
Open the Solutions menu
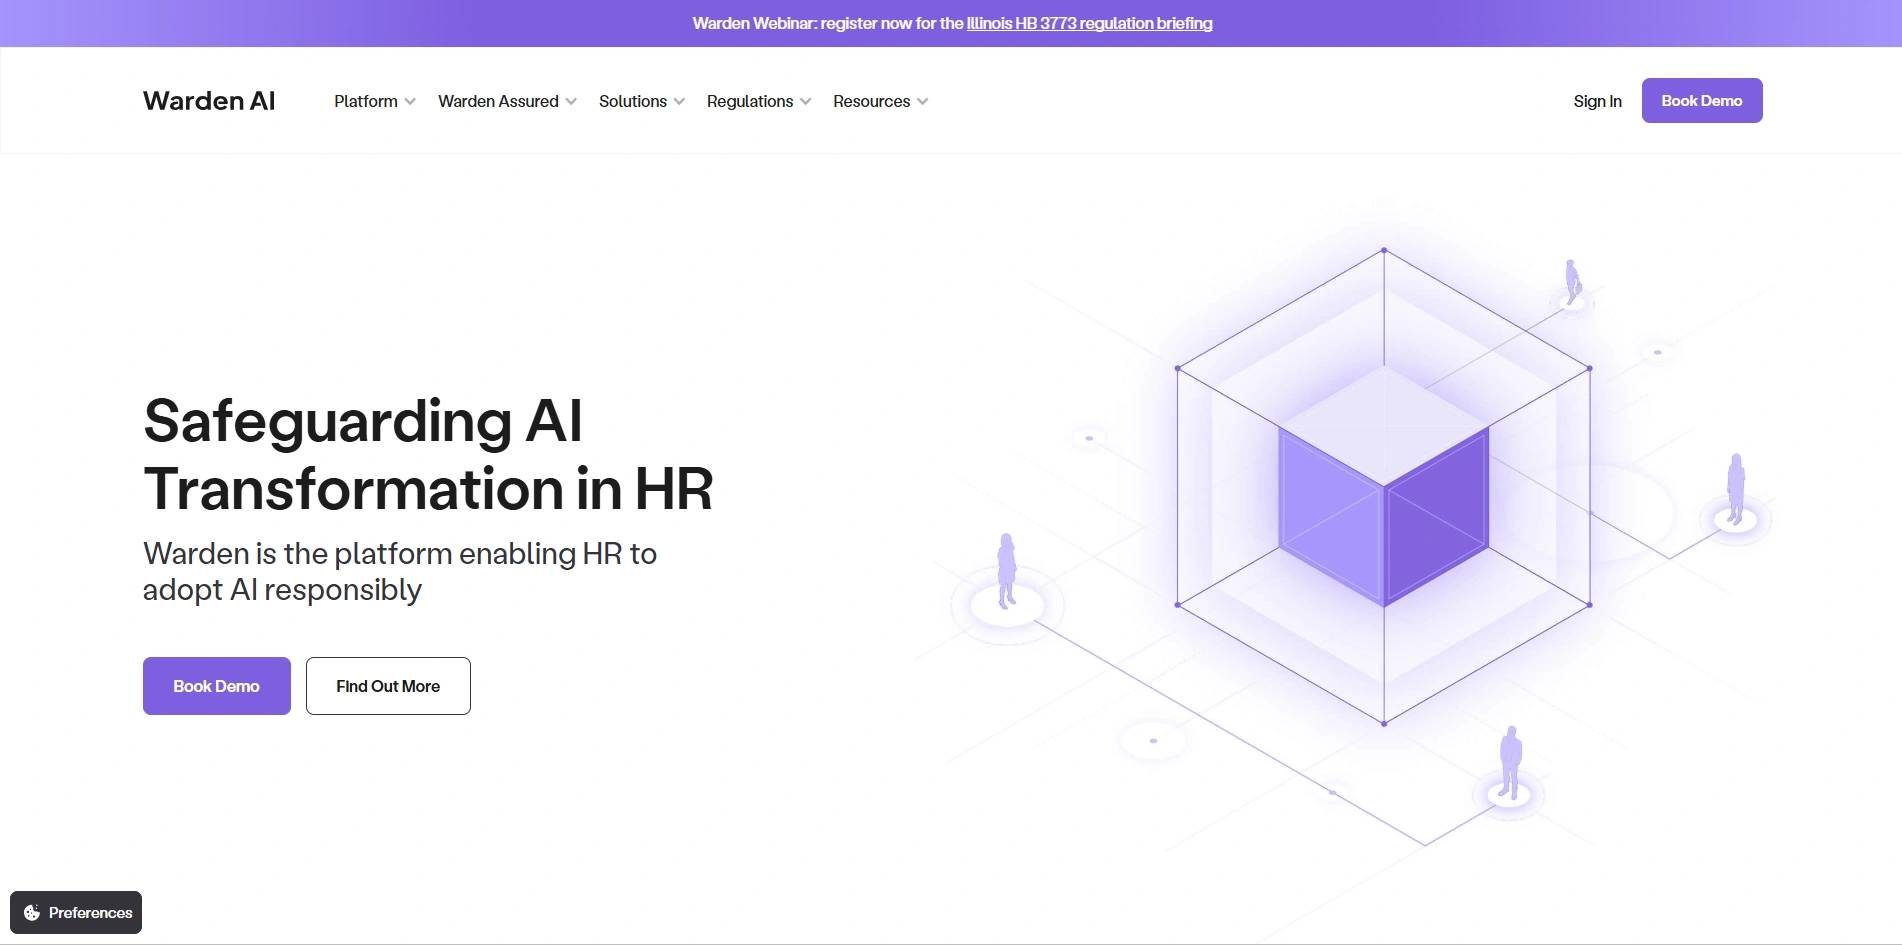(642, 101)
